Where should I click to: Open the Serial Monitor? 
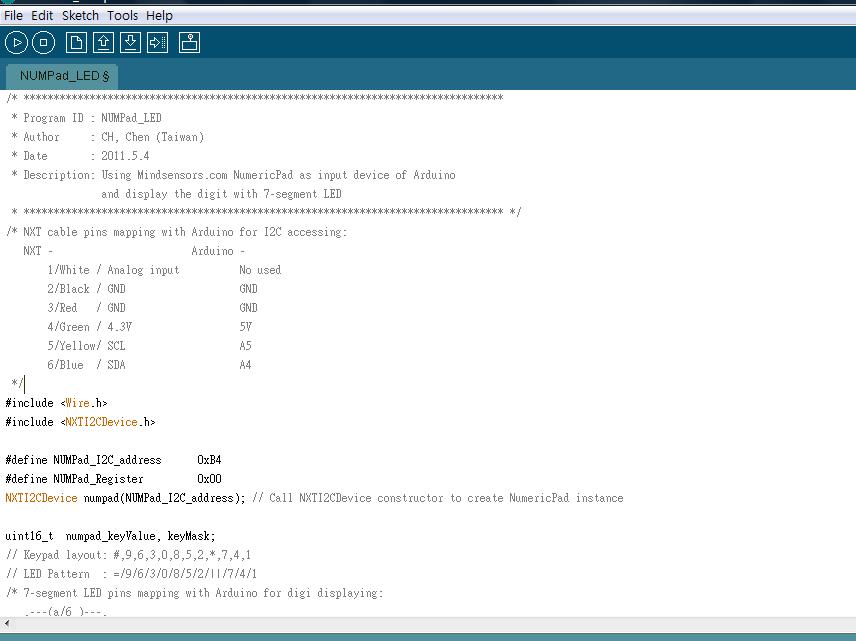pos(189,42)
